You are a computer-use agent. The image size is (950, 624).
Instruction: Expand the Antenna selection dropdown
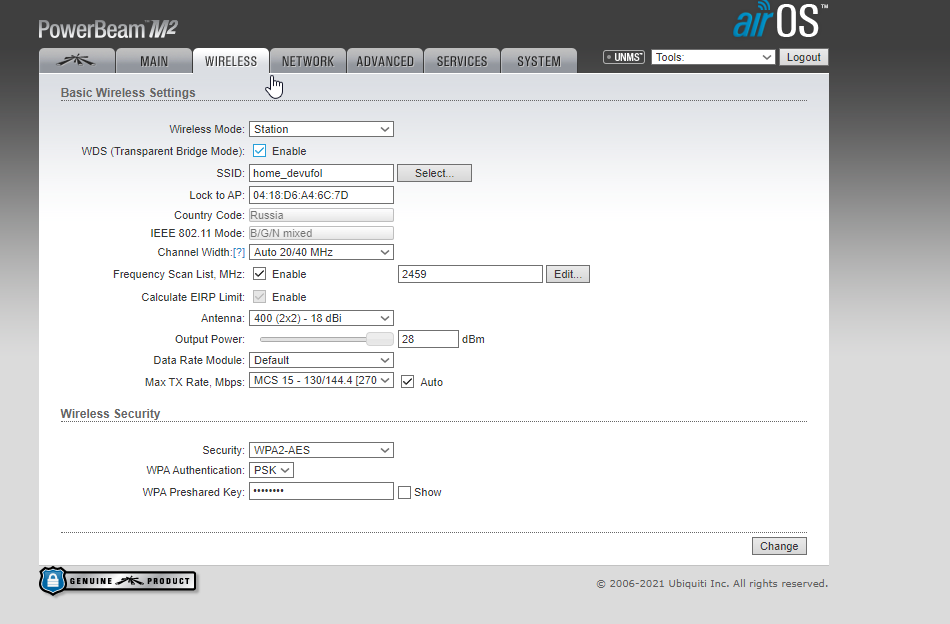point(321,318)
